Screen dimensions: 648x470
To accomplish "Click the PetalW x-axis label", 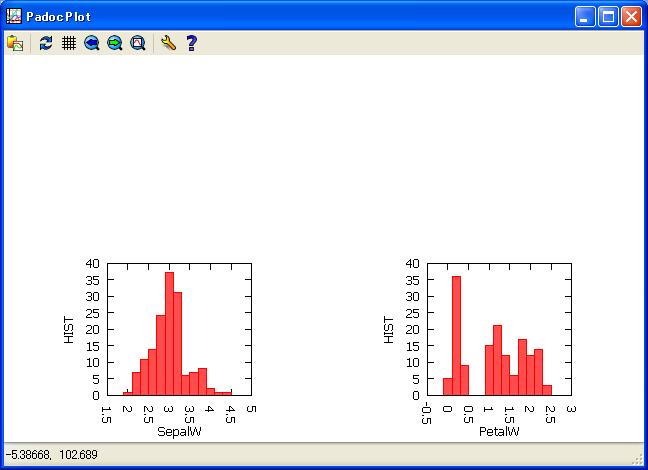I will 499,431.
